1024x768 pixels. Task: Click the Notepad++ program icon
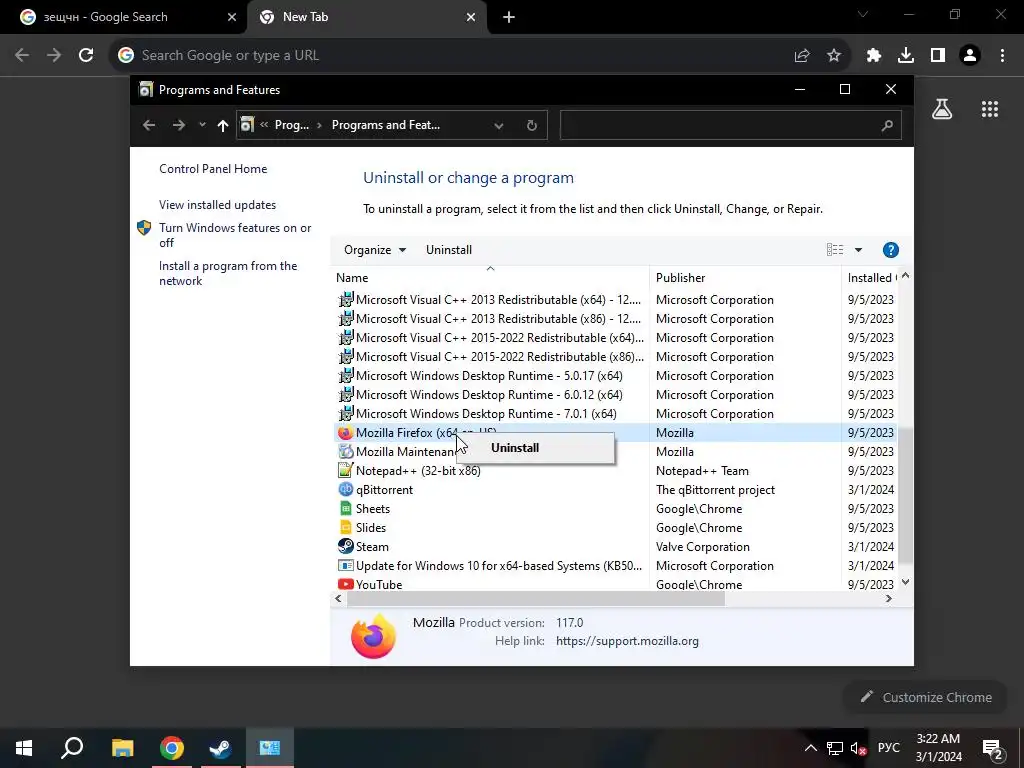(345, 471)
